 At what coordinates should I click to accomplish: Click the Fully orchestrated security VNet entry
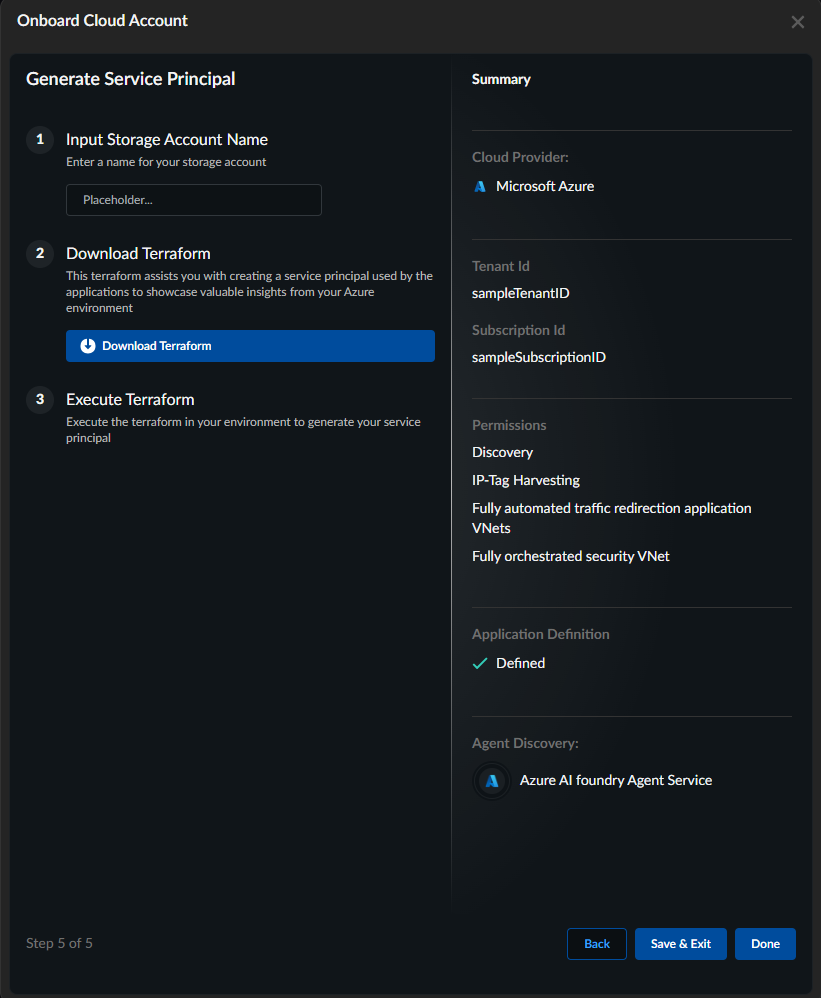click(x=571, y=556)
